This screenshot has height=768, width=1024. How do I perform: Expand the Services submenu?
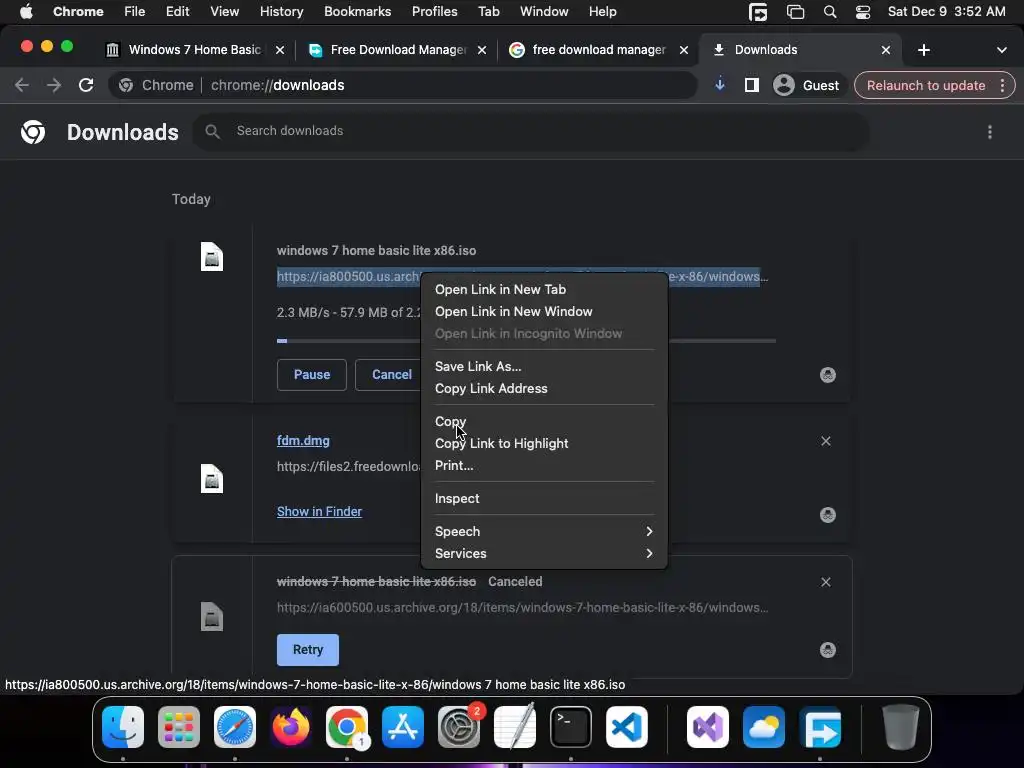tap(544, 554)
